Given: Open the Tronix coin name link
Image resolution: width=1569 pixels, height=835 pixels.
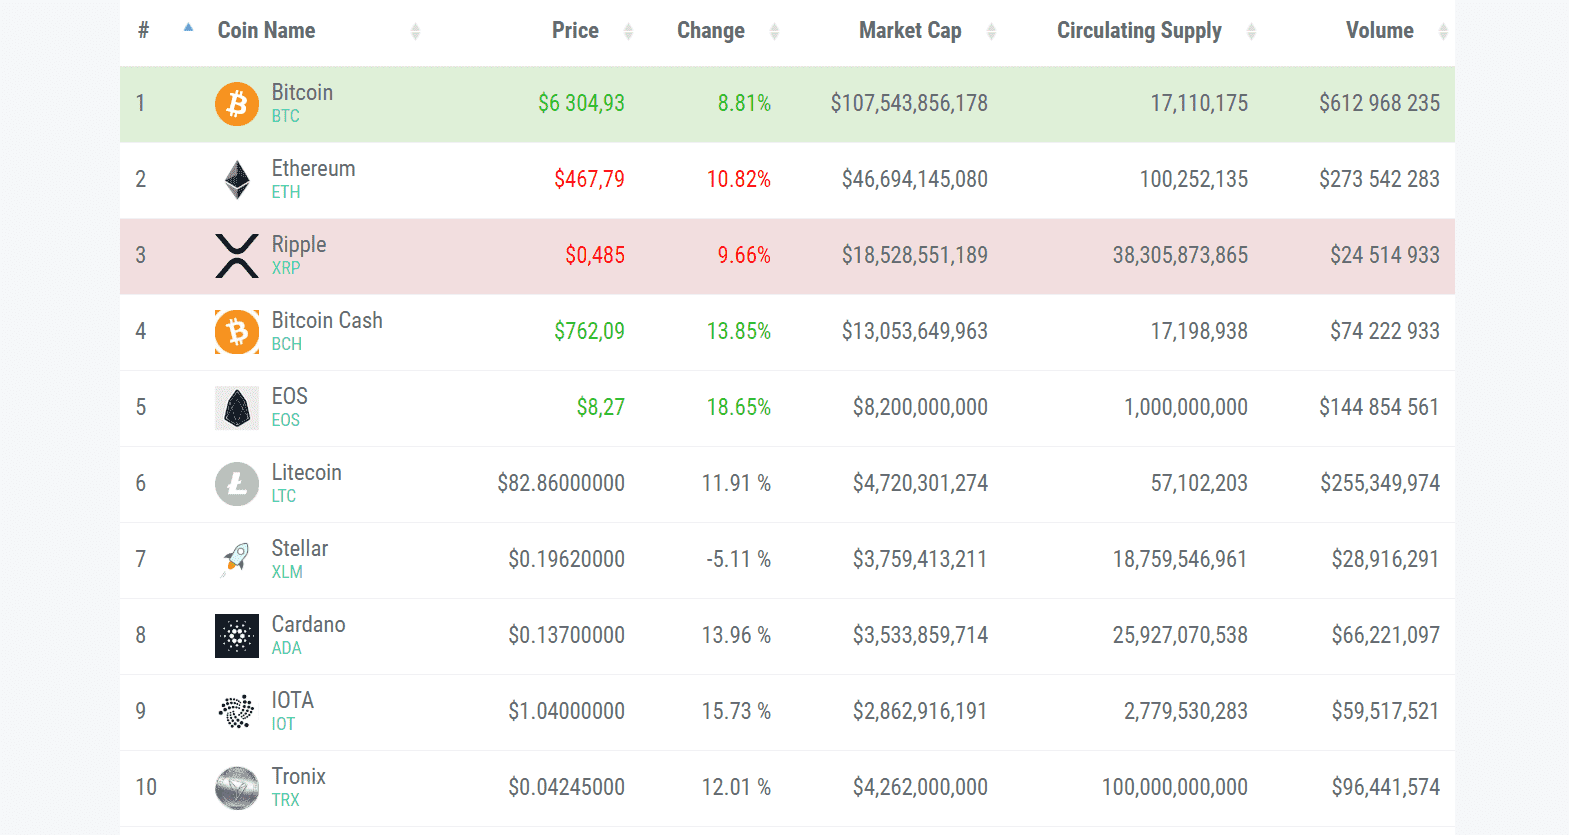Looking at the screenshot, I should point(299,777).
